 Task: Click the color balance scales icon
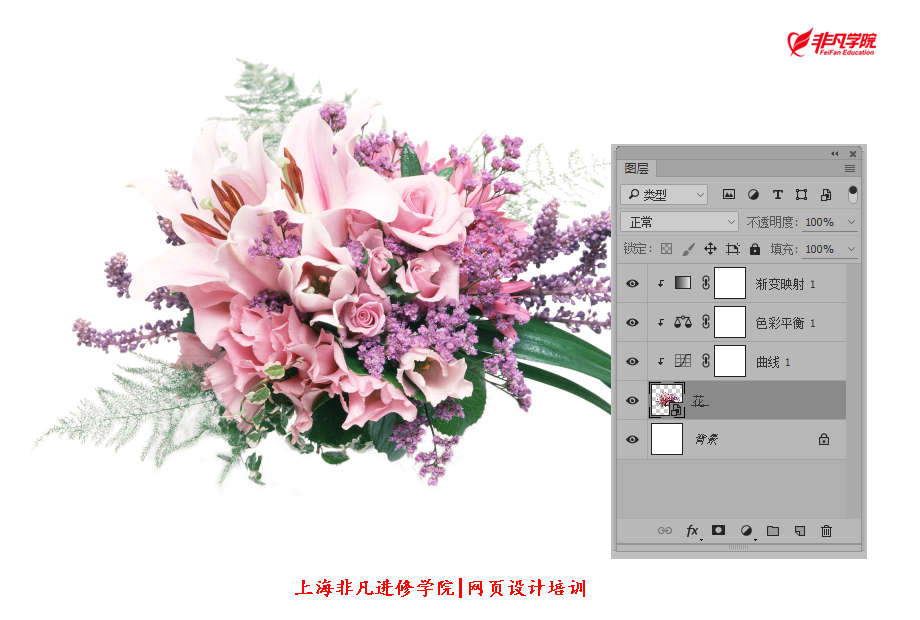[x=682, y=321]
